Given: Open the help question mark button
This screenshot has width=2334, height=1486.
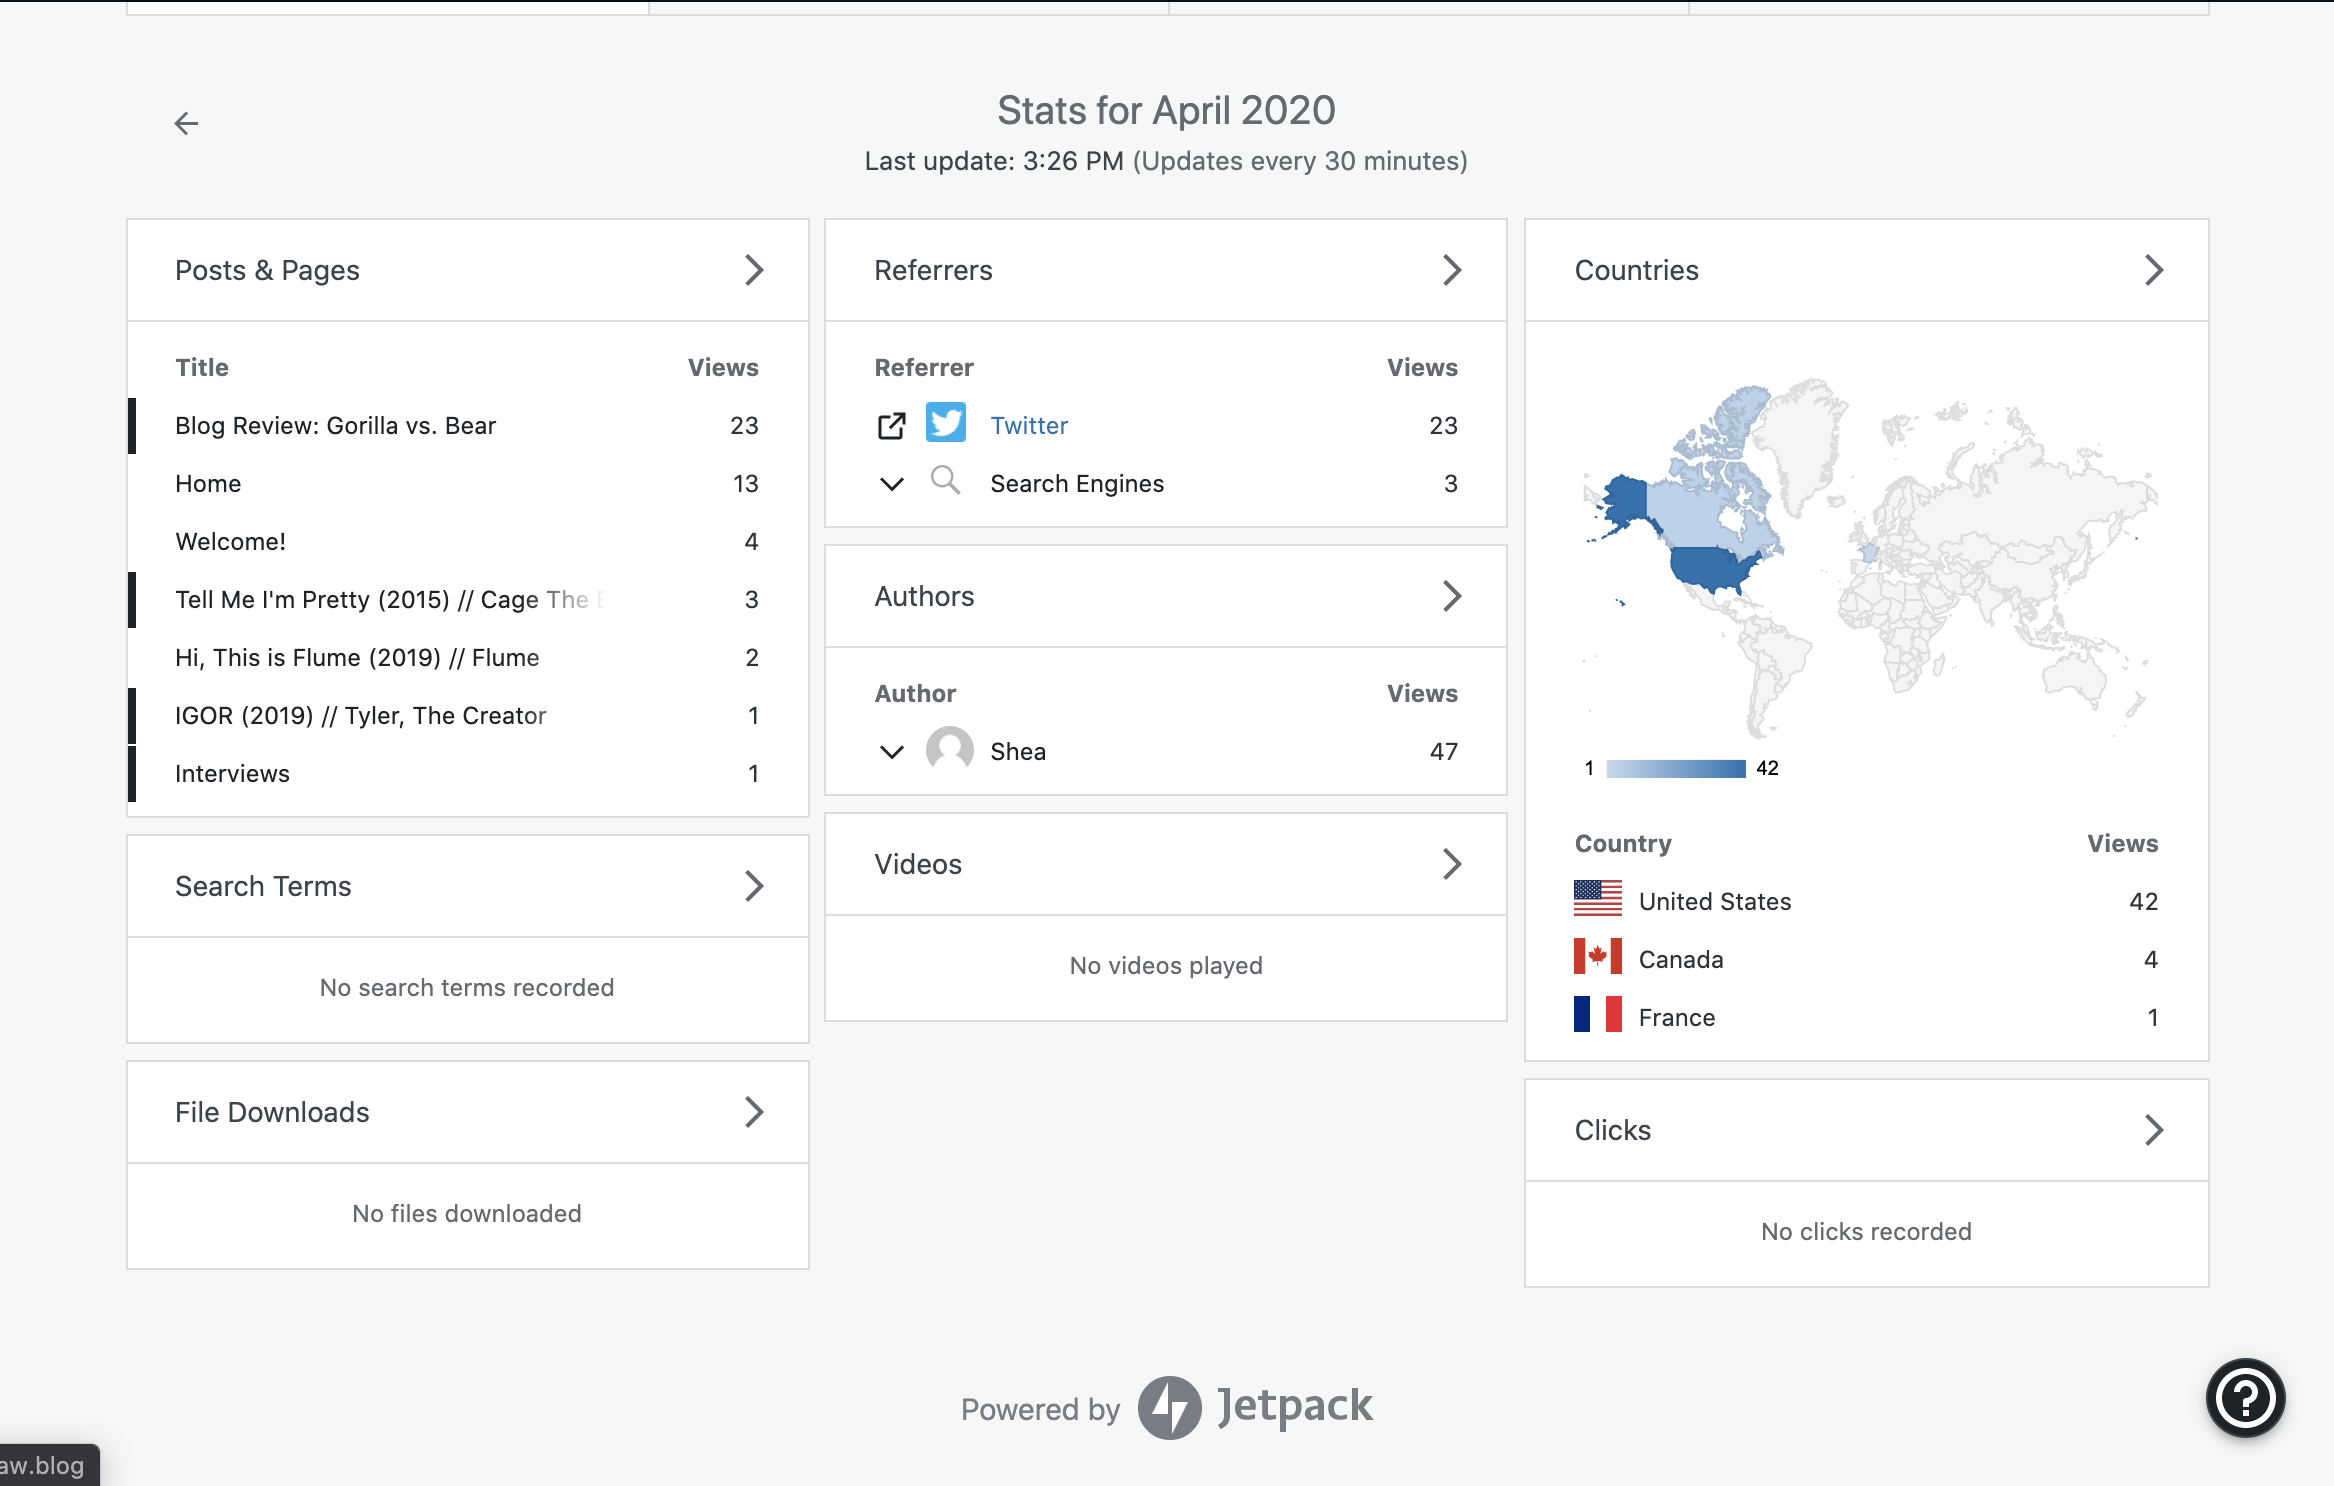Looking at the screenshot, I should [2245, 1397].
